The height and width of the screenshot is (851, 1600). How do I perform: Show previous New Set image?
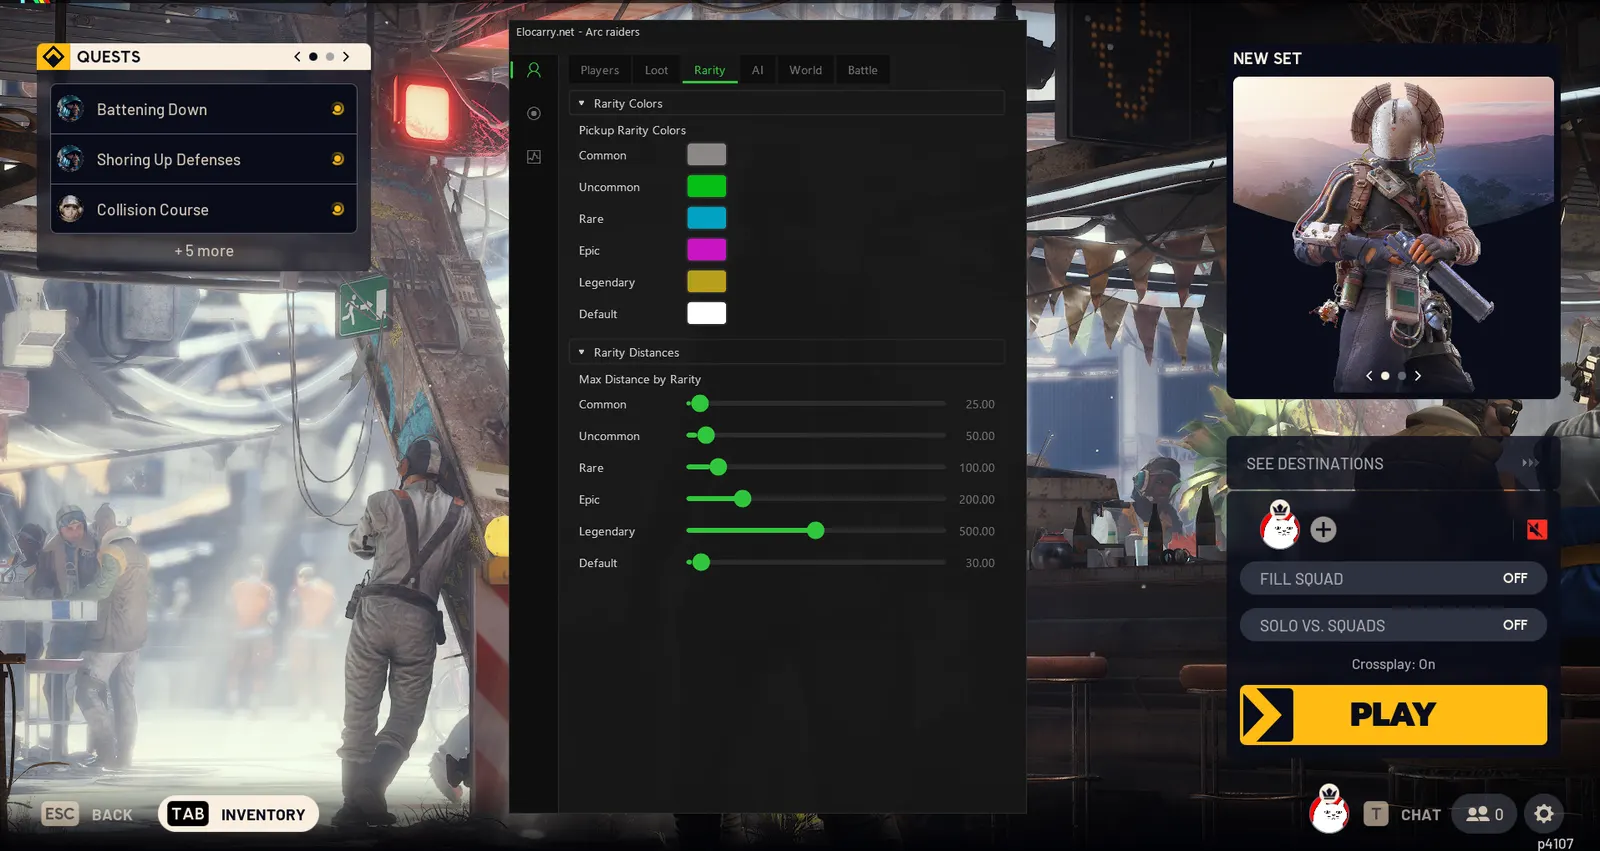[1369, 376]
